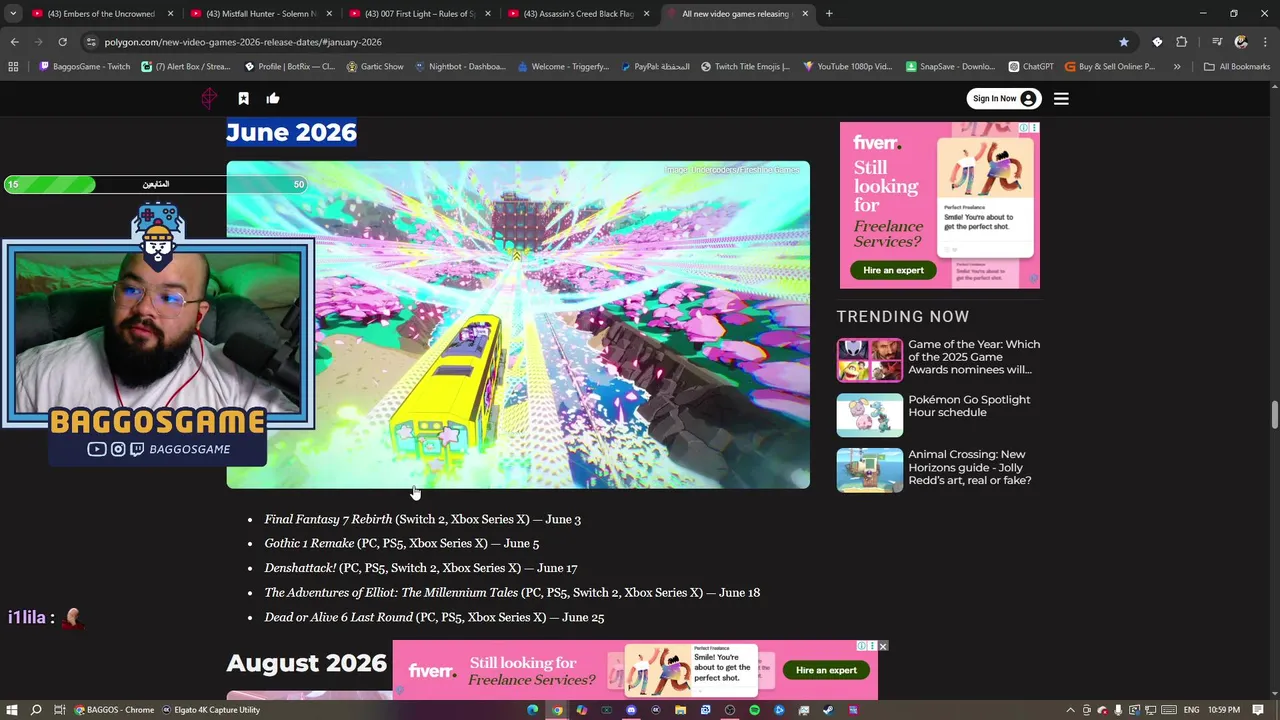Open Game of the Year trending article
Screen dimensions: 1280x720
pos(974,357)
